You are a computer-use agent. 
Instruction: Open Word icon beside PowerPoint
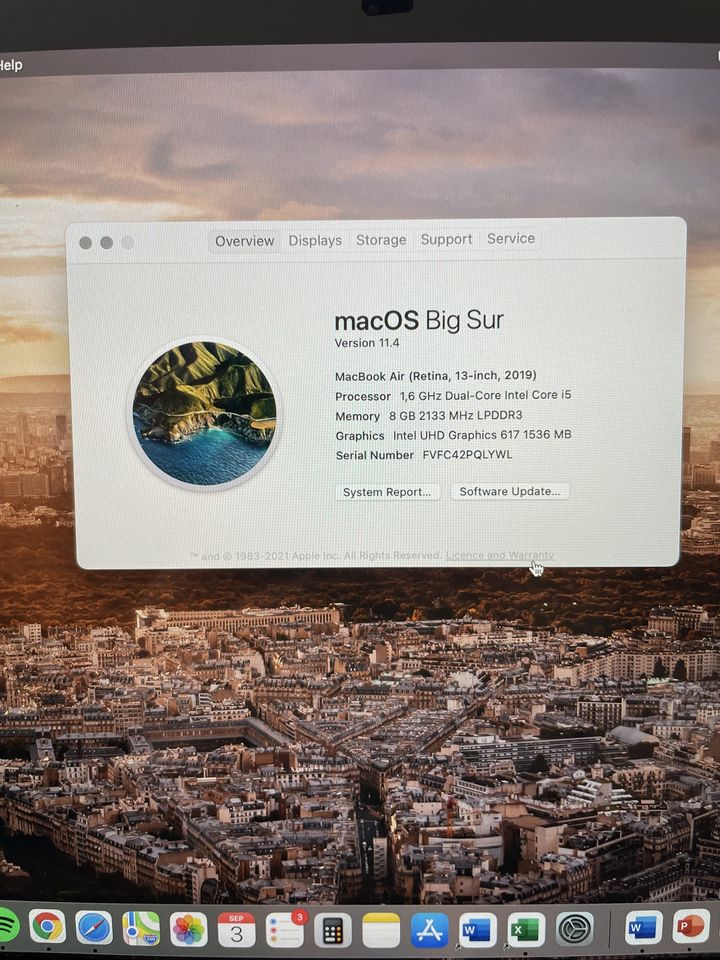(x=643, y=928)
